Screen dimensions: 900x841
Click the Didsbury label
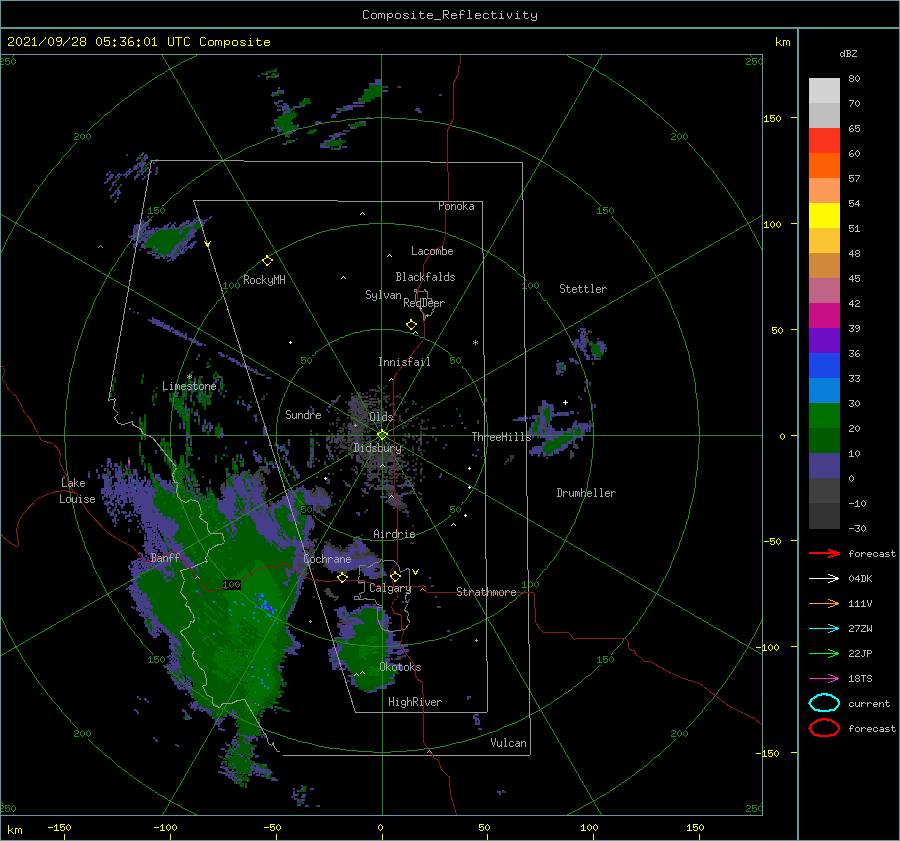pyautogui.click(x=378, y=448)
